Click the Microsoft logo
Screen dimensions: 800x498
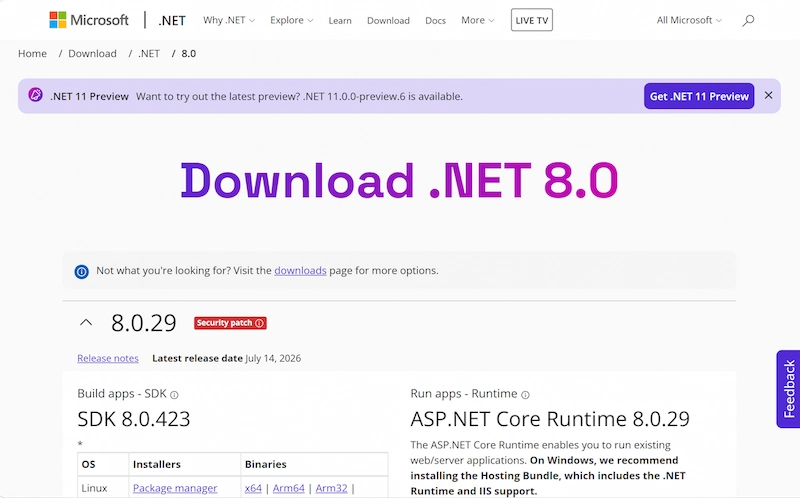point(89,20)
